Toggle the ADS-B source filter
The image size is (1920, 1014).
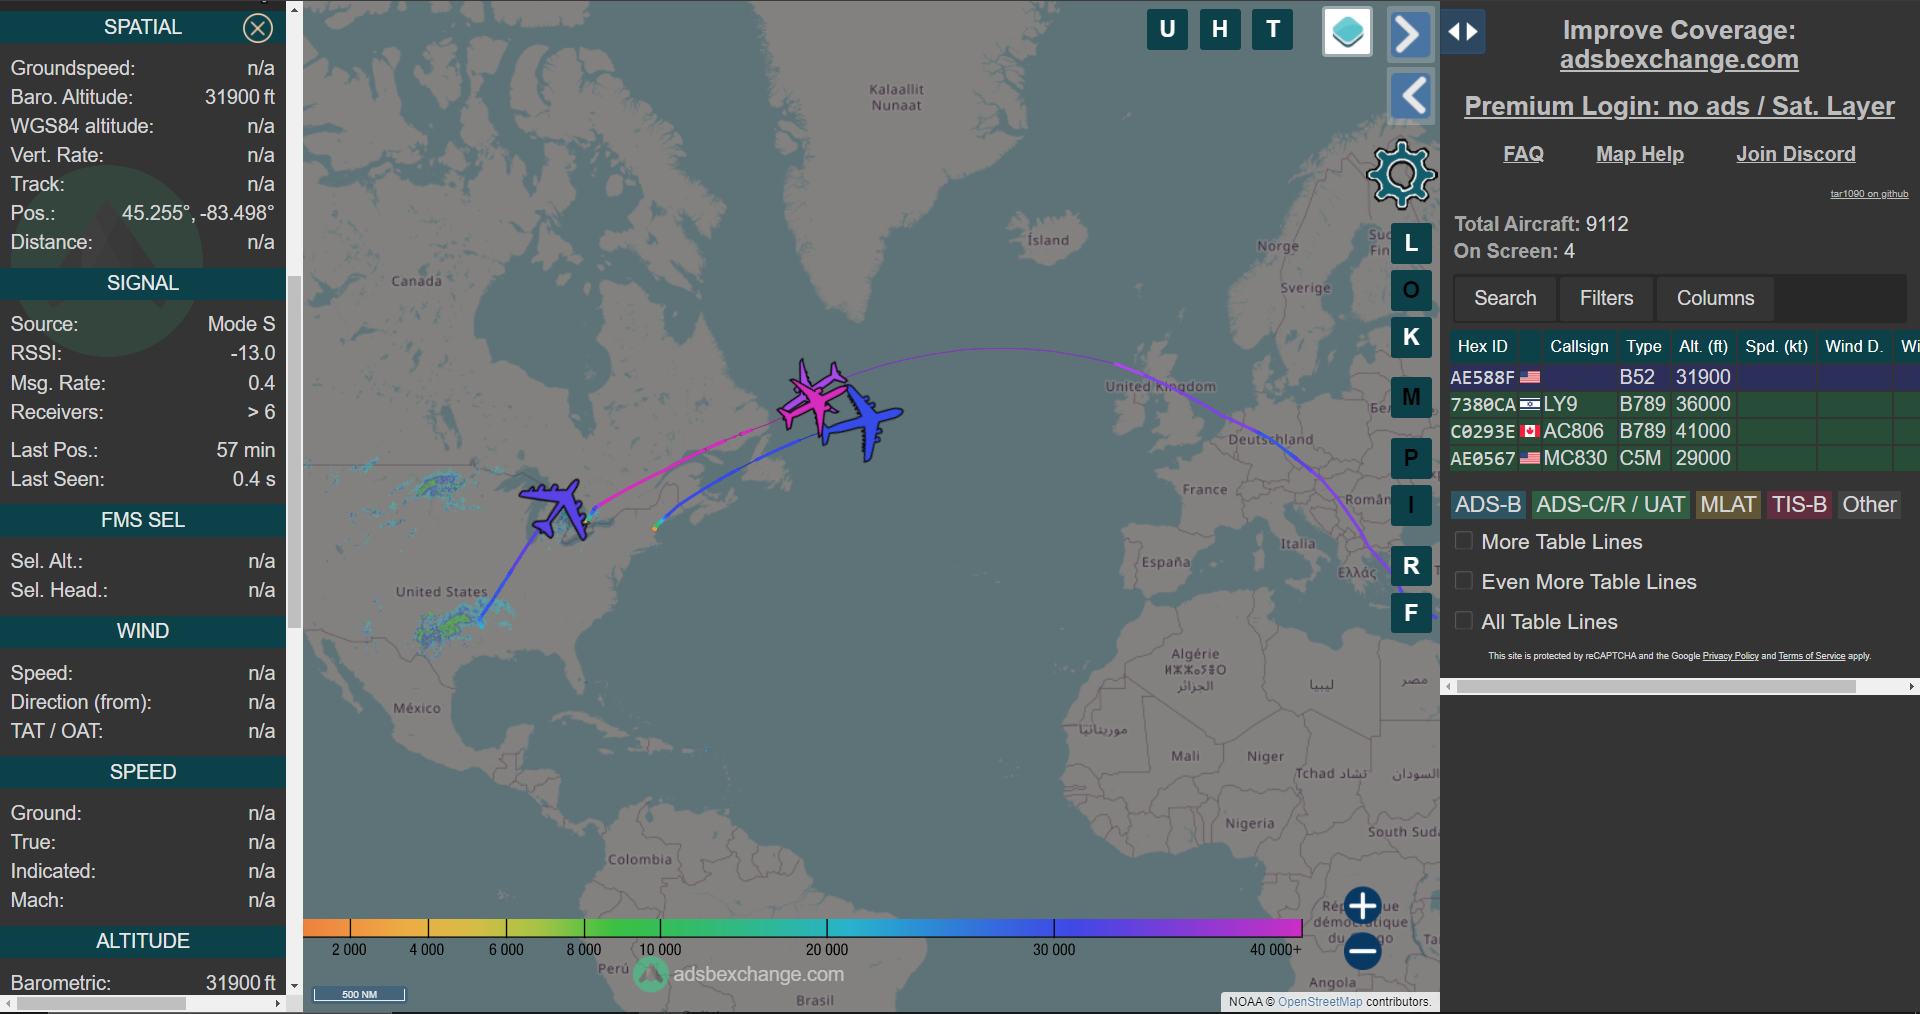(x=1488, y=505)
